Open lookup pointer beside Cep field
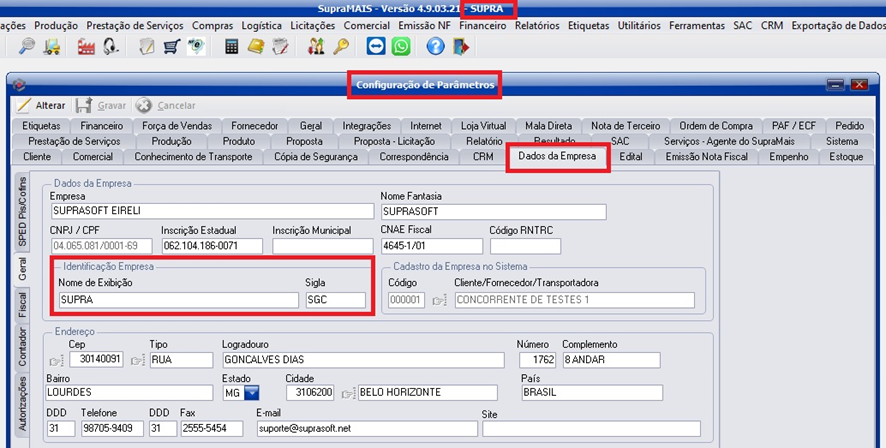Image resolution: width=886 pixels, height=448 pixels. click(x=55, y=360)
